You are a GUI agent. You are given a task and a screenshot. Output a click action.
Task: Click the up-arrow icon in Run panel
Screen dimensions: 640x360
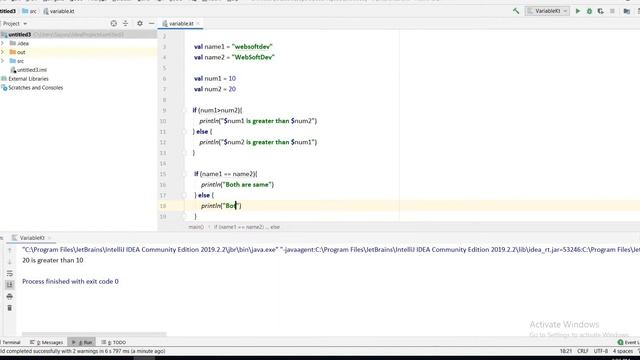(9, 250)
